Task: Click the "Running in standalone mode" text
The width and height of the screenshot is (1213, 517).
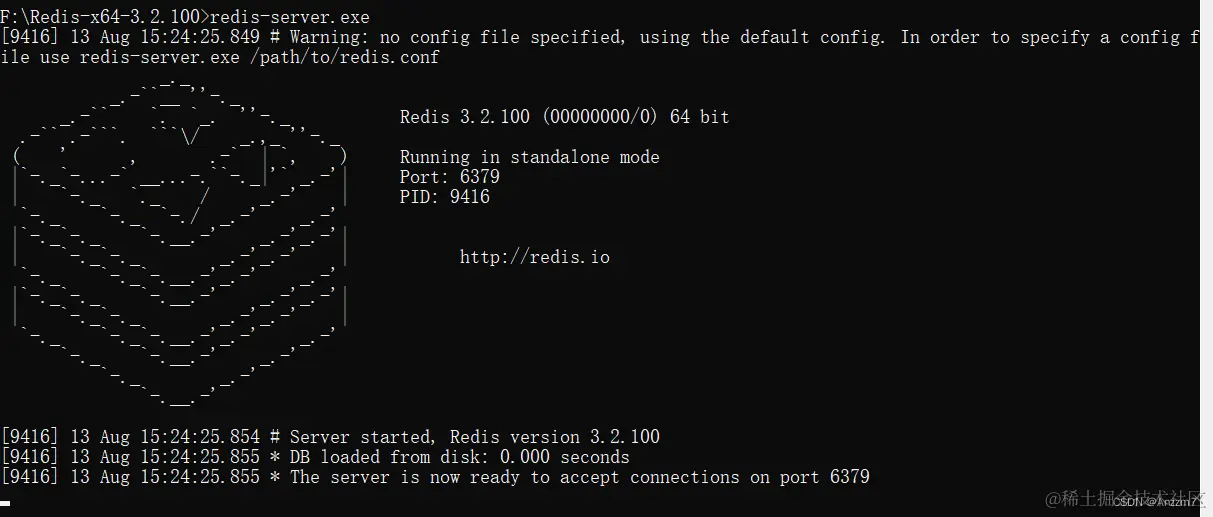Action: (x=529, y=157)
